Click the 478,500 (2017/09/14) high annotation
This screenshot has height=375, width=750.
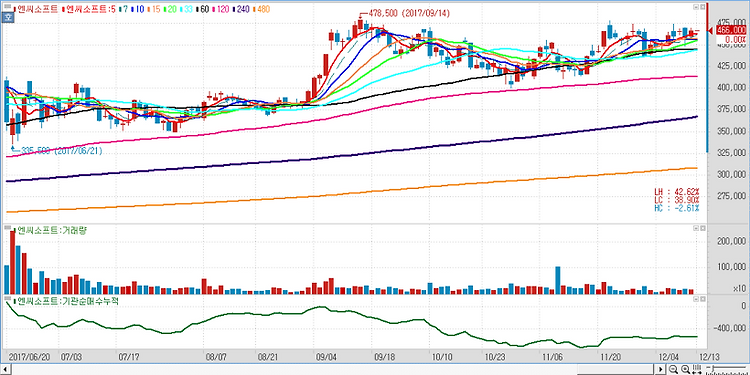point(408,14)
